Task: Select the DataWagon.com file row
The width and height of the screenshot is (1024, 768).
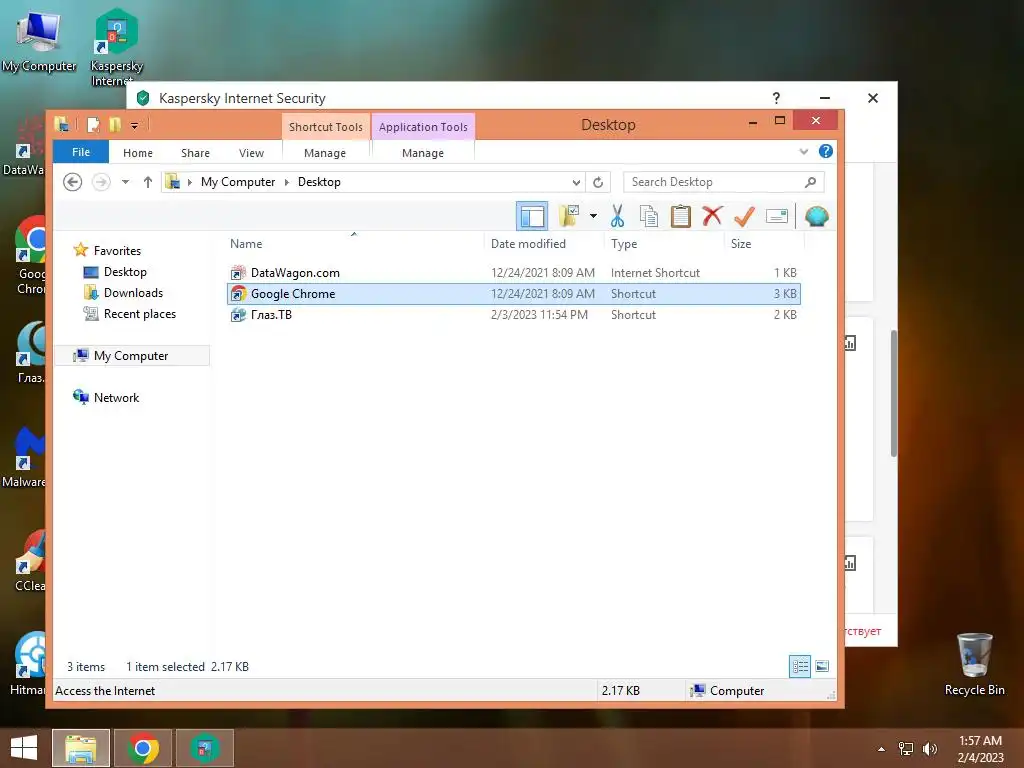Action: point(514,272)
